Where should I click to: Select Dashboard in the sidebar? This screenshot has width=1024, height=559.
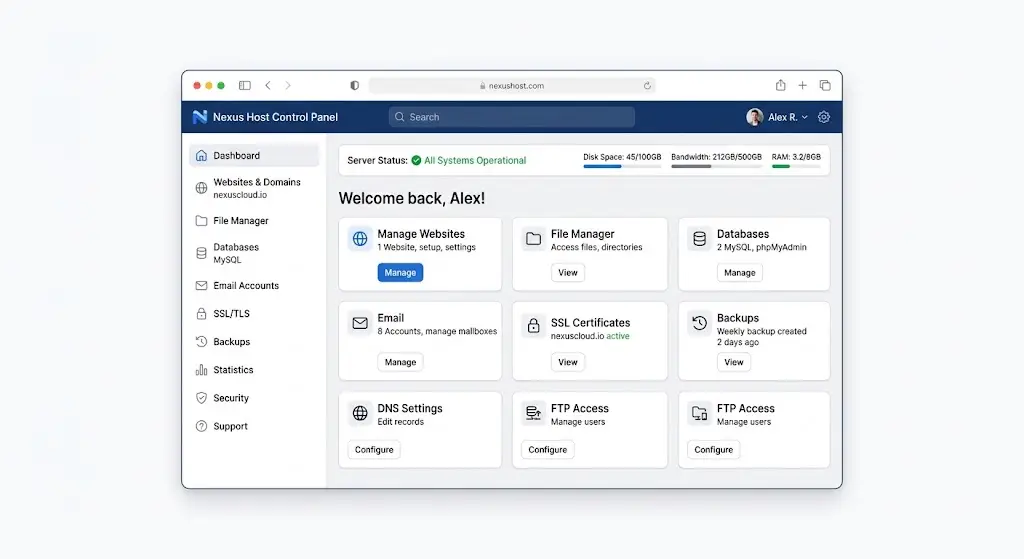(x=254, y=155)
